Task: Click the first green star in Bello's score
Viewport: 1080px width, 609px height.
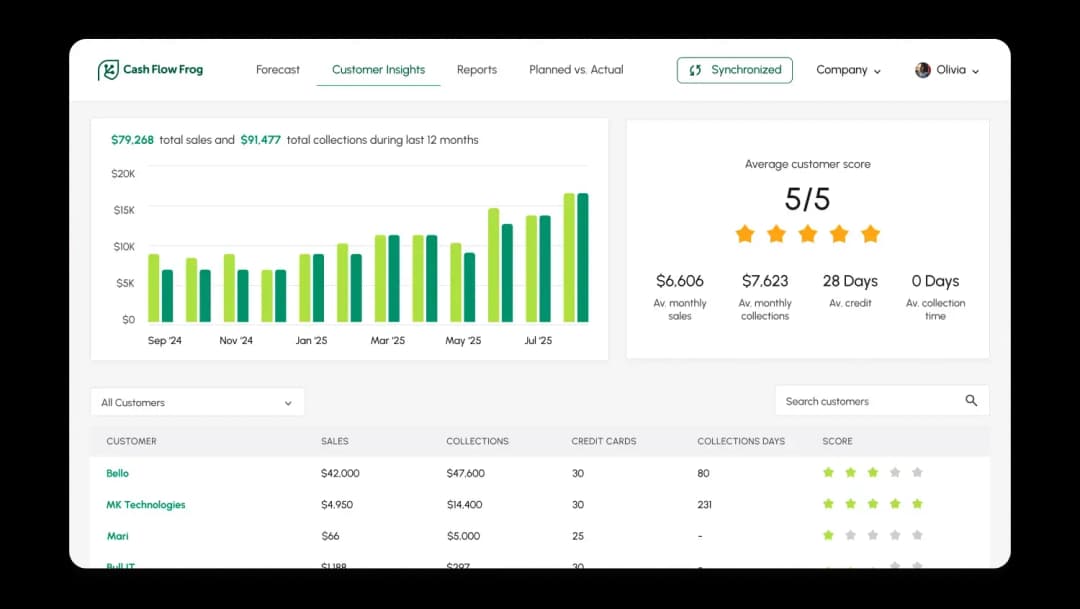Action: pyautogui.click(x=828, y=472)
